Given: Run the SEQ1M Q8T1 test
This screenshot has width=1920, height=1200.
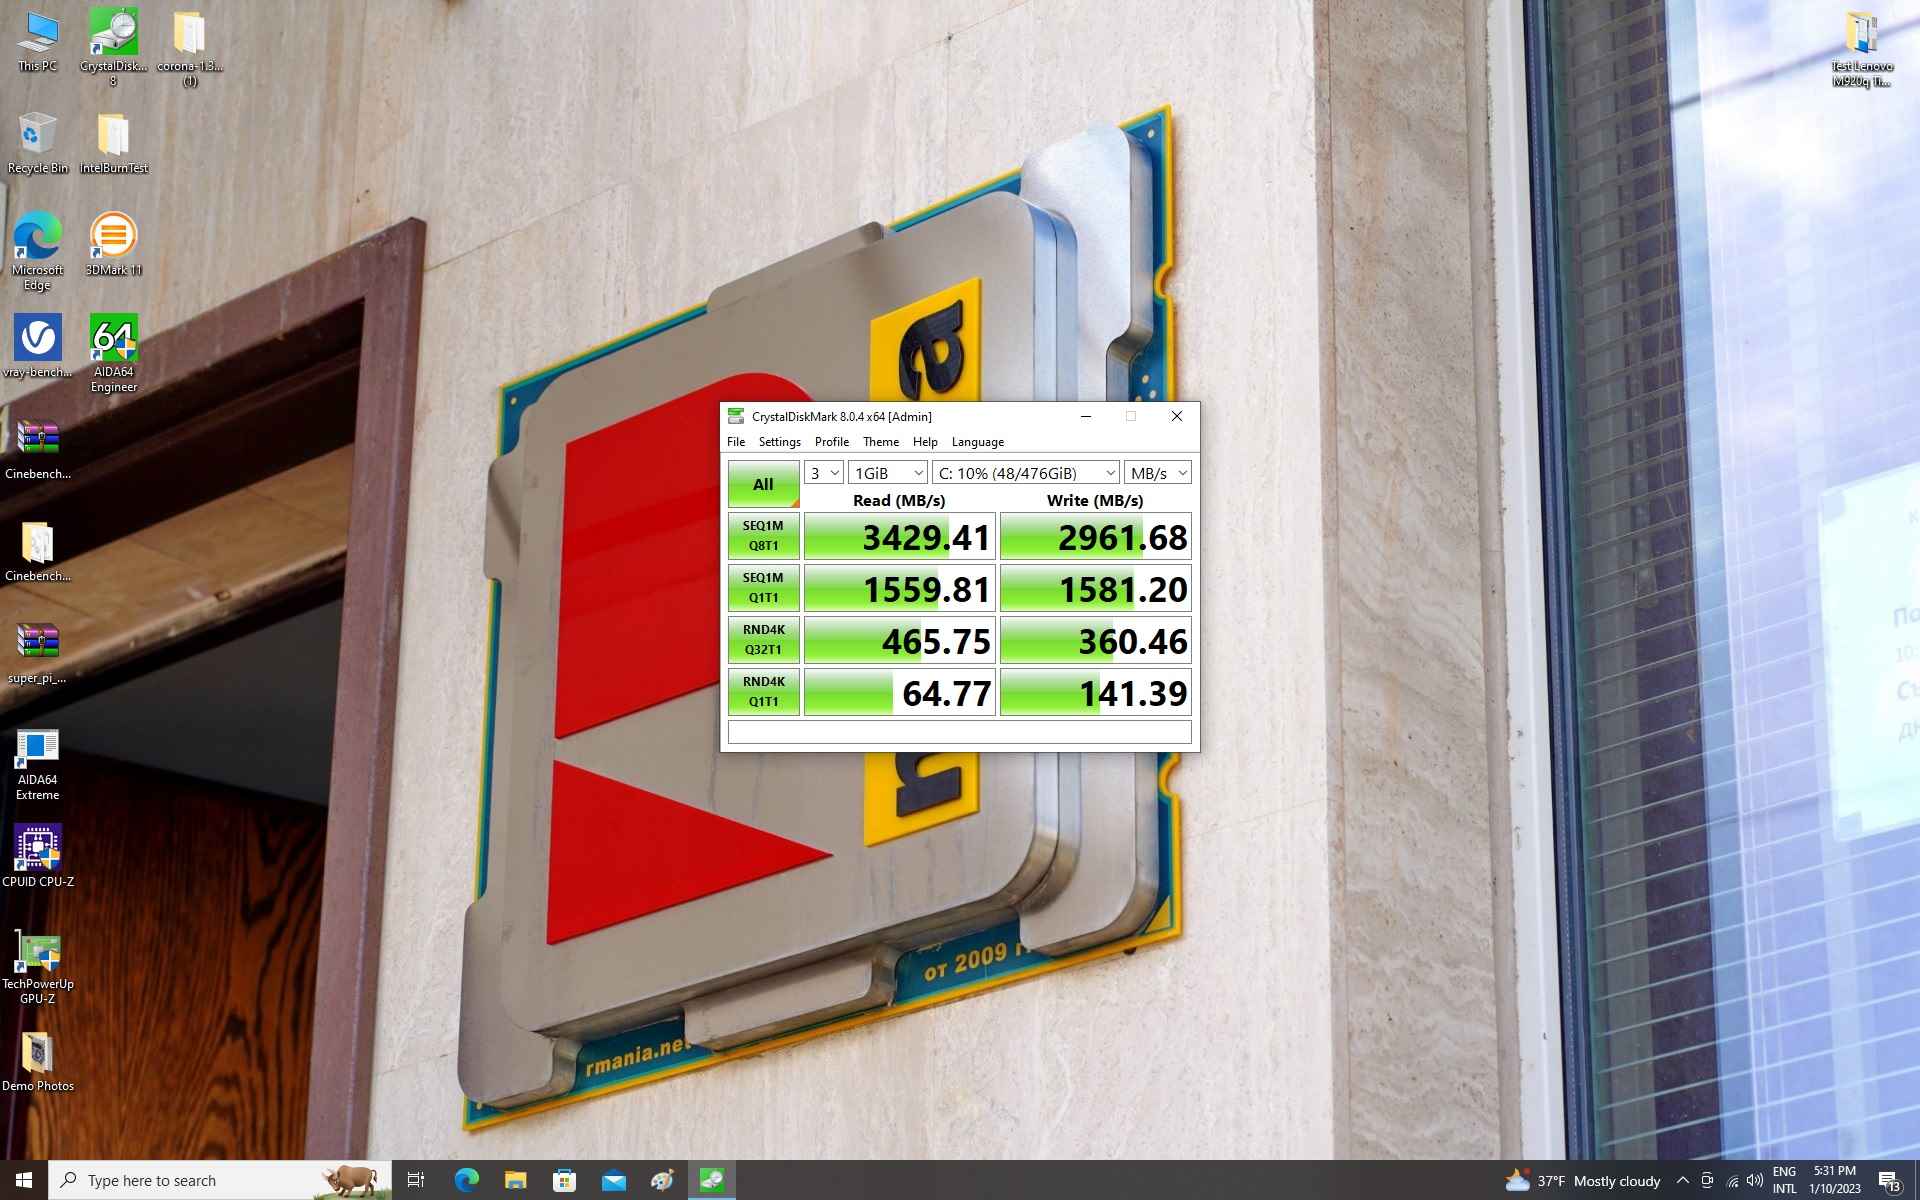Looking at the screenshot, I should coord(763,536).
